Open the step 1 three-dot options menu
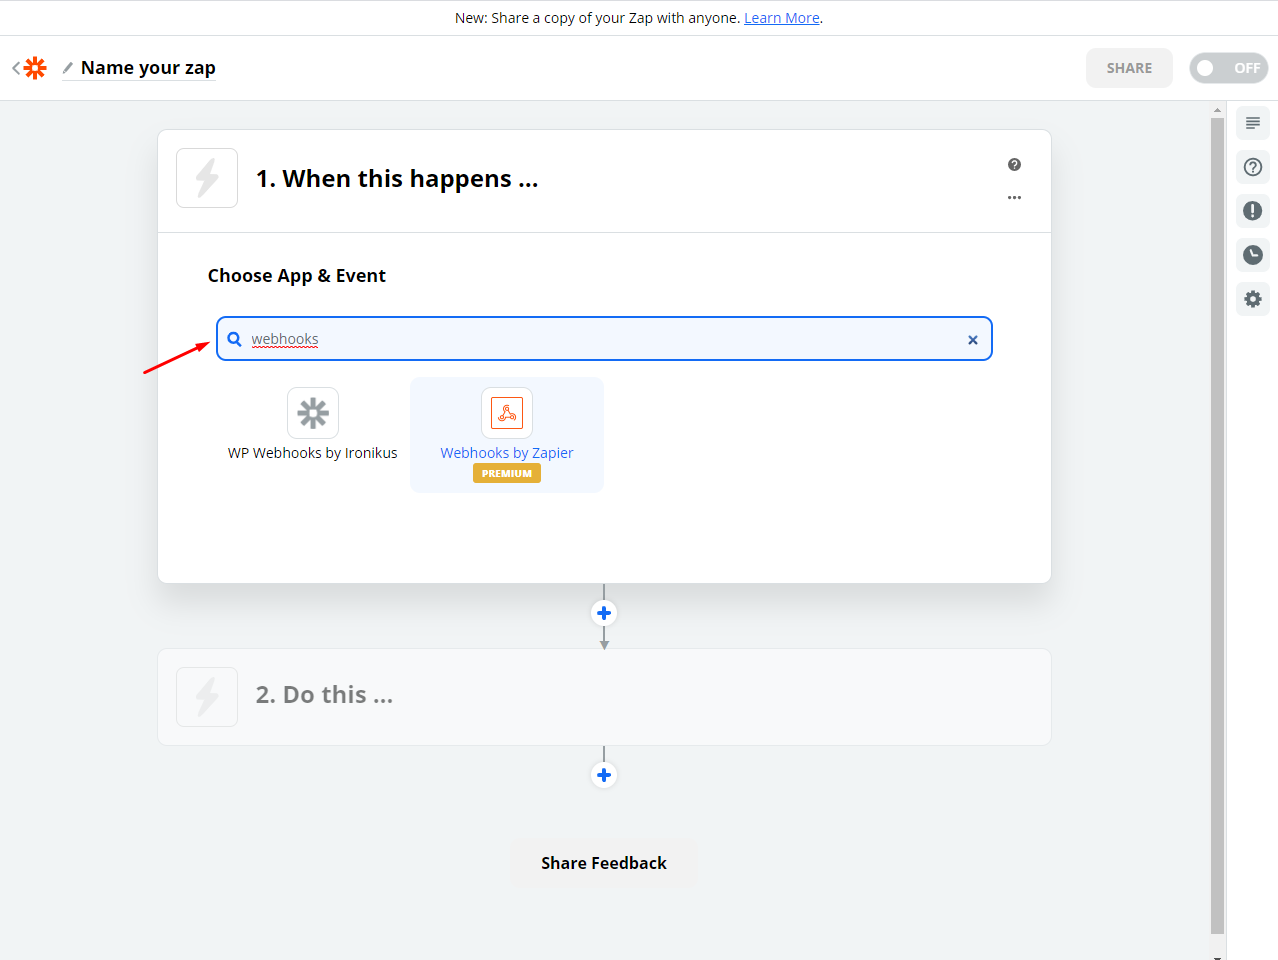 [x=1014, y=198]
